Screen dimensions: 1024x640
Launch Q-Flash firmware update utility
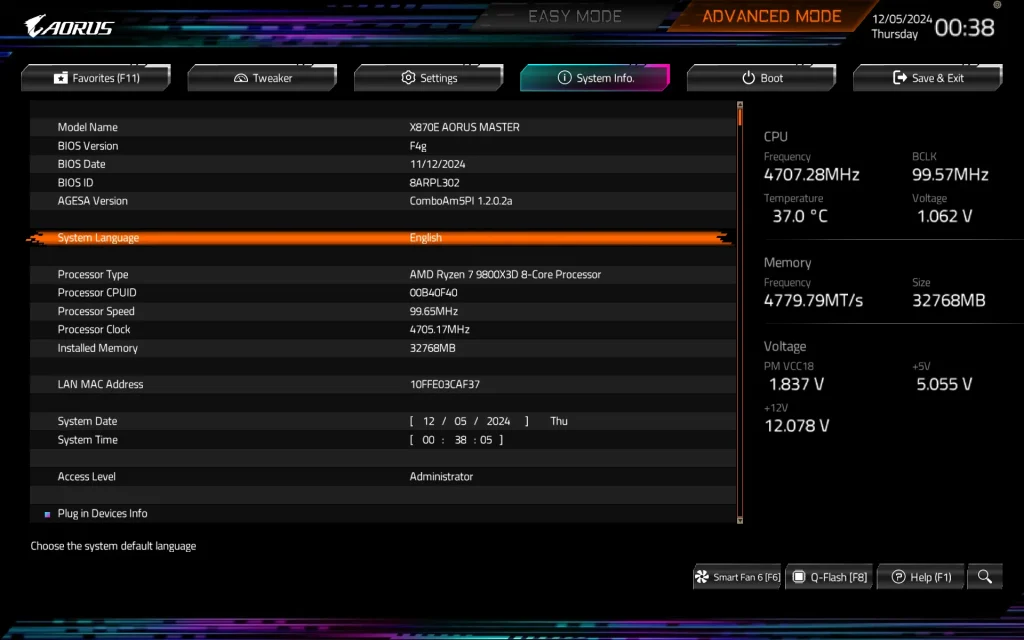coord(829,576)
